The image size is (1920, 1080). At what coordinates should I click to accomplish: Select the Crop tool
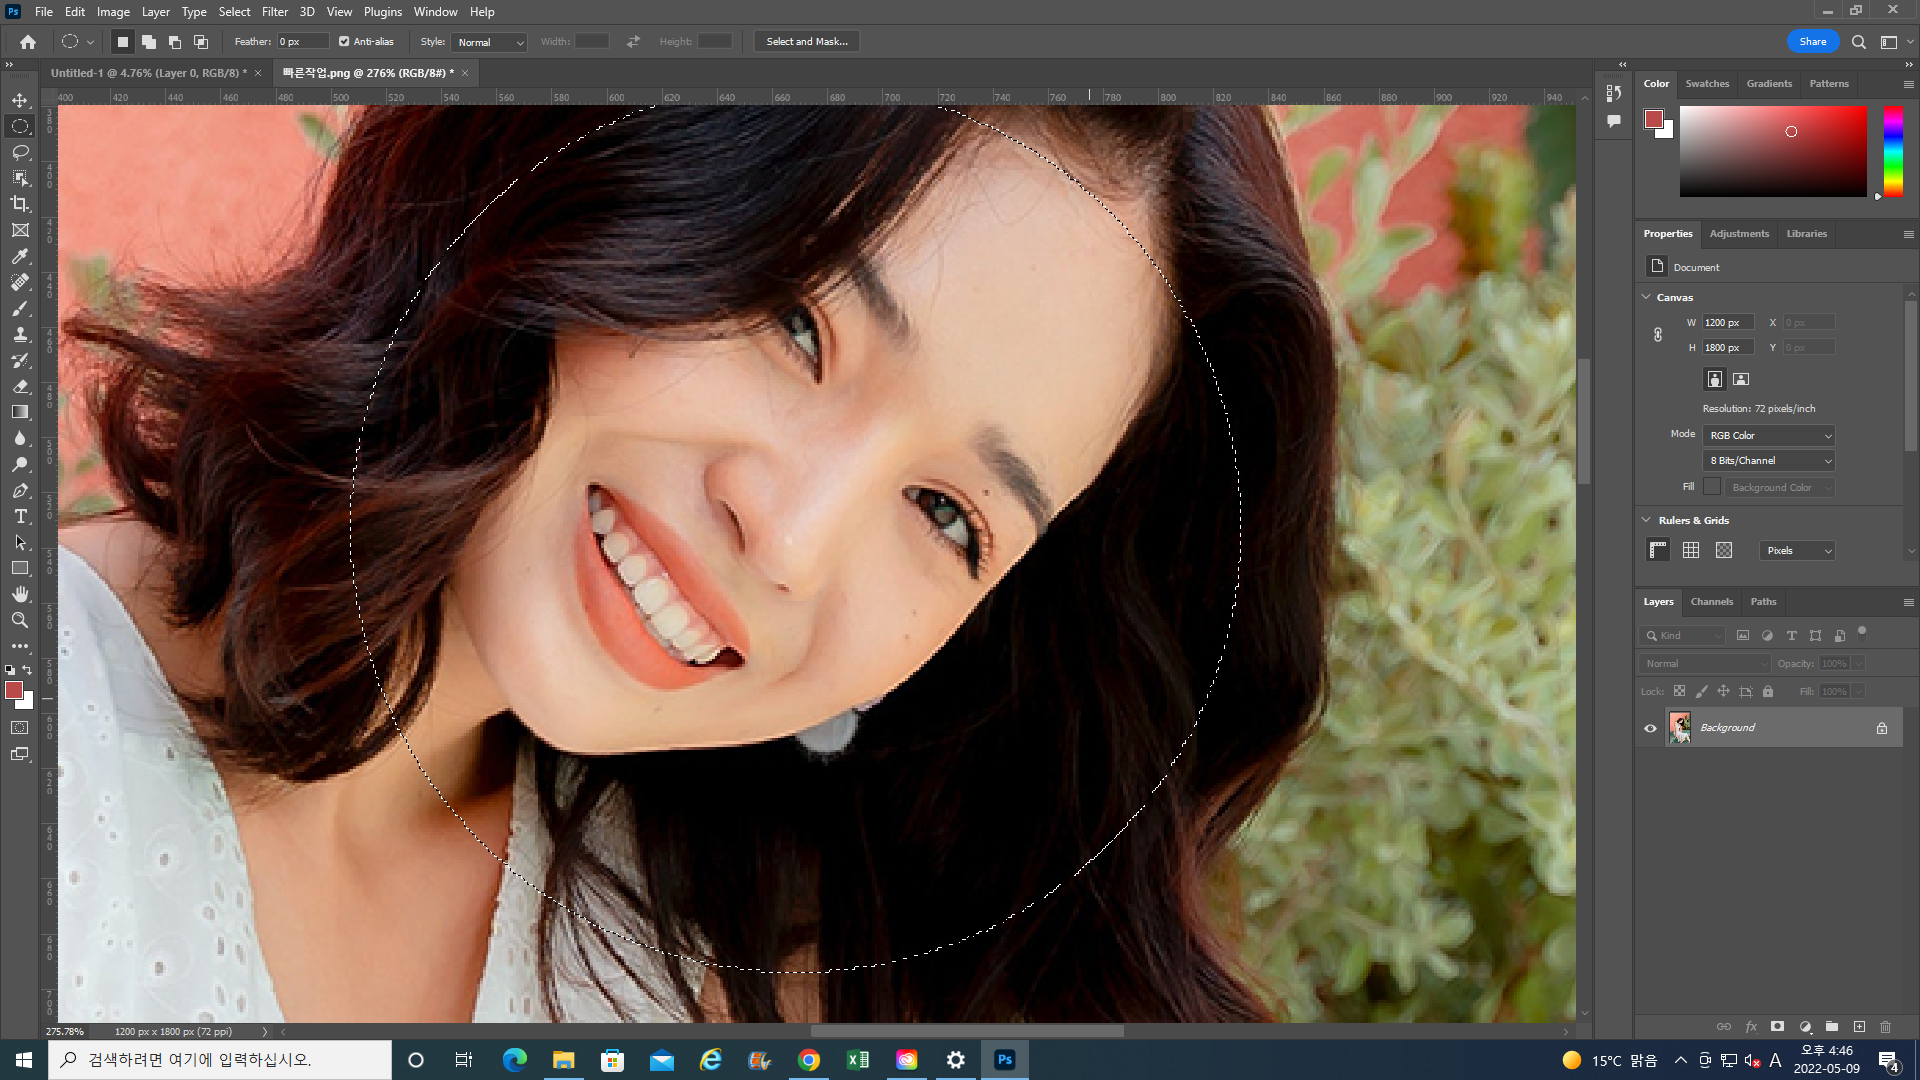20,204
